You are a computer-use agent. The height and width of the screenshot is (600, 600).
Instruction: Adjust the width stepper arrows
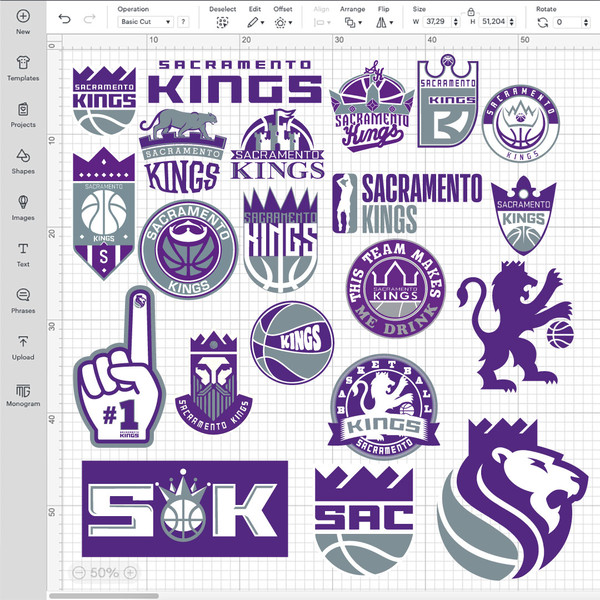point(455,22)
